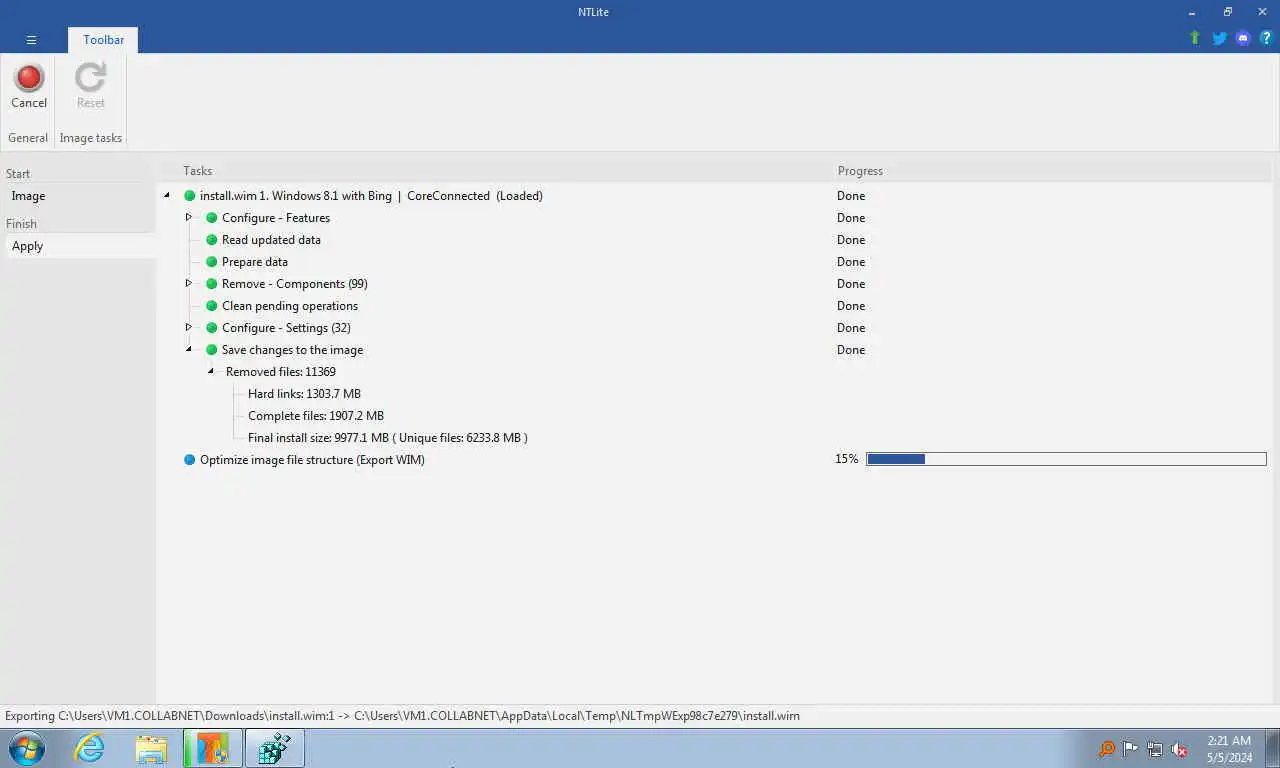Screen dimensions: 1280x768
Task: Click green dot beside Remove - Components
Action: [x=211, y=284]
